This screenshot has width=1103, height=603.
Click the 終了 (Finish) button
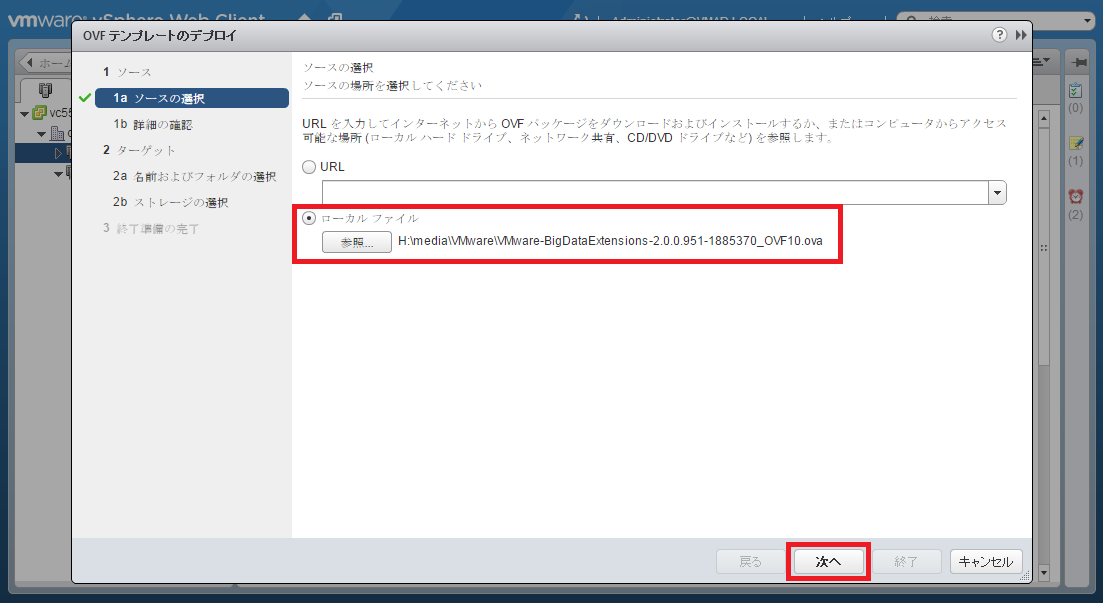pyautogui.click(x=906, y=561)
